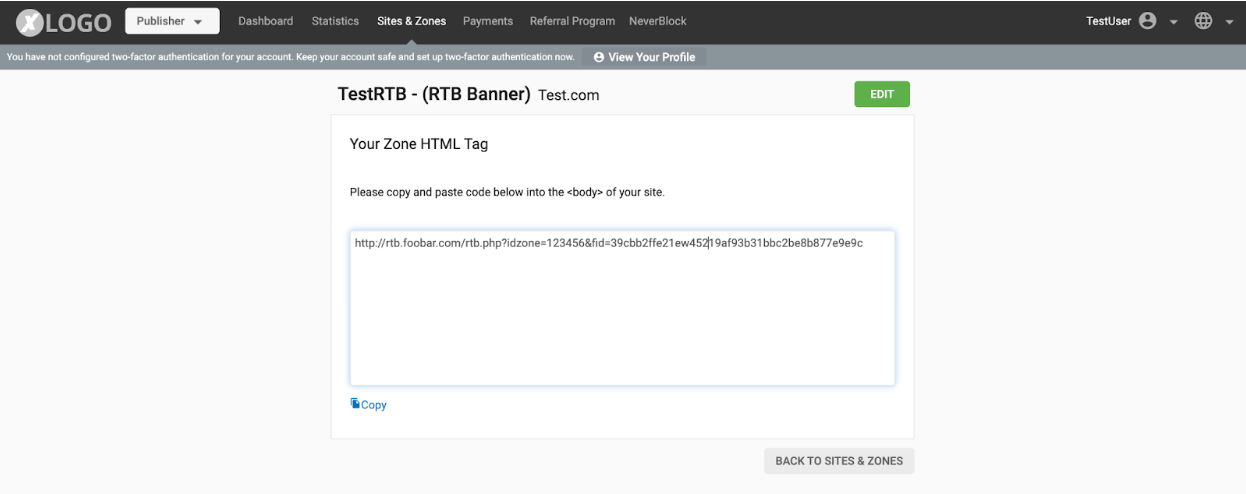Click the Test.com site name
The height and width of the screenshot is (494, 1246).
coord(568,95)
